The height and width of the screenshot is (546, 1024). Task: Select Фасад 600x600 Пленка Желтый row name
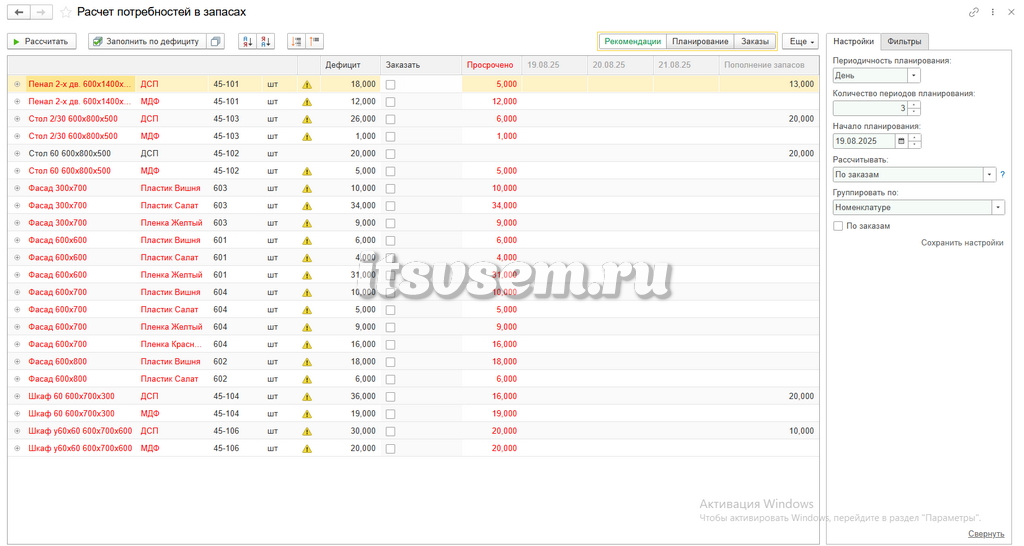pyautogui.click(x=57, y=275)
